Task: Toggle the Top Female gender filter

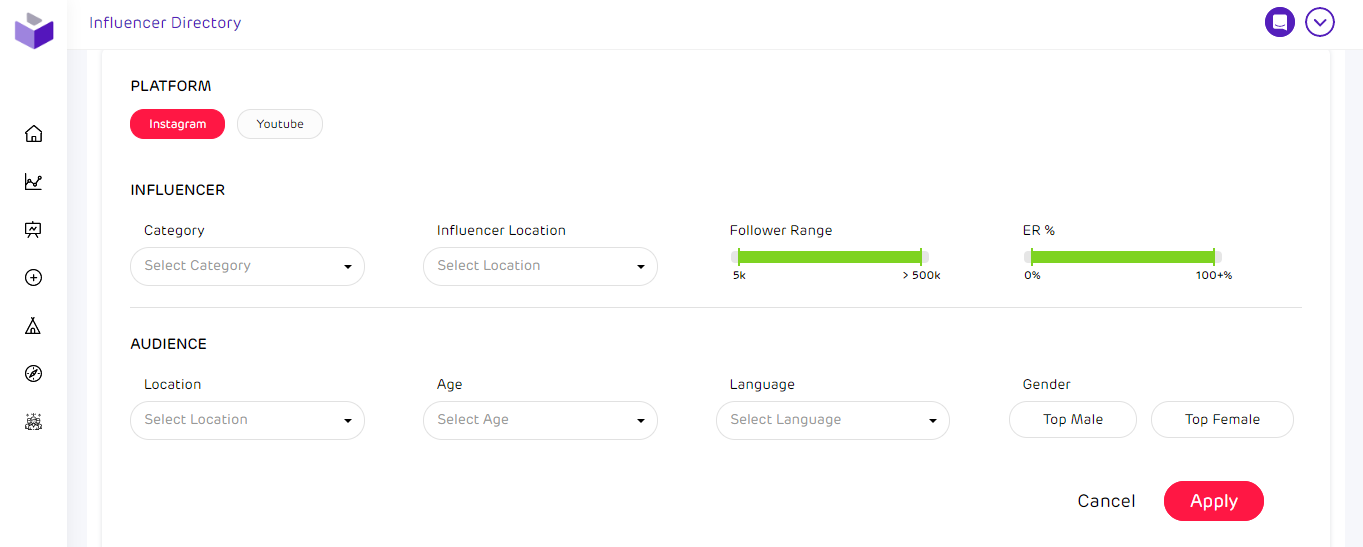Action: pos(1222,420)
